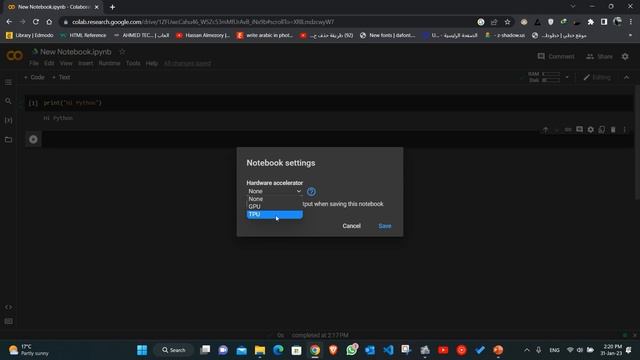
Task: Add a new Text cell
Action: point(61,77)
